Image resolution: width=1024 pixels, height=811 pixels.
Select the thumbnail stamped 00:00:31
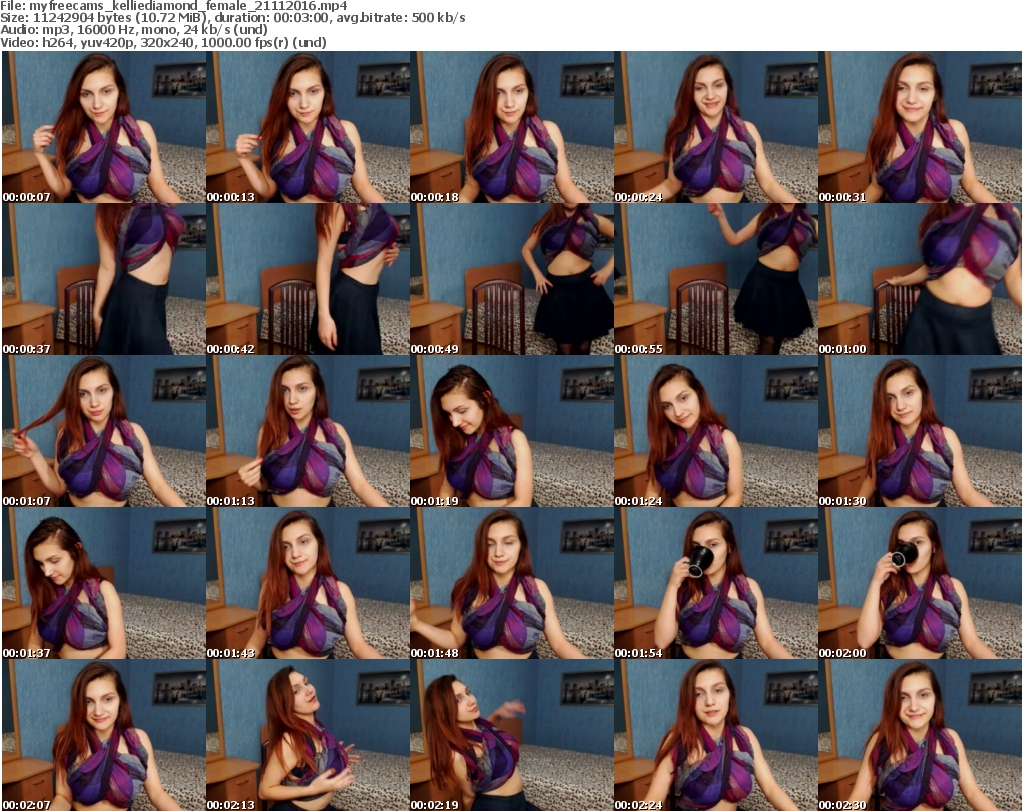tap(920, 127)
